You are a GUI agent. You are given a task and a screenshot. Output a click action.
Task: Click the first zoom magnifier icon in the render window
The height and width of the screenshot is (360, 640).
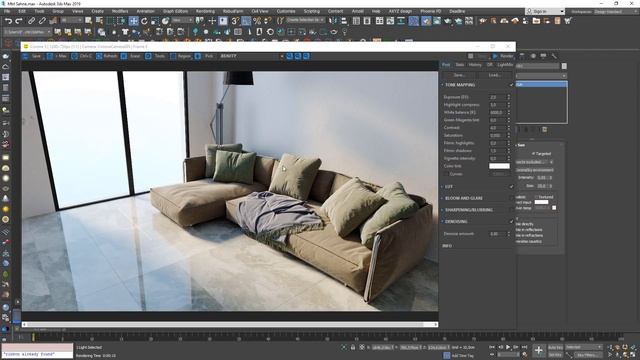click(x=289, y=56)
